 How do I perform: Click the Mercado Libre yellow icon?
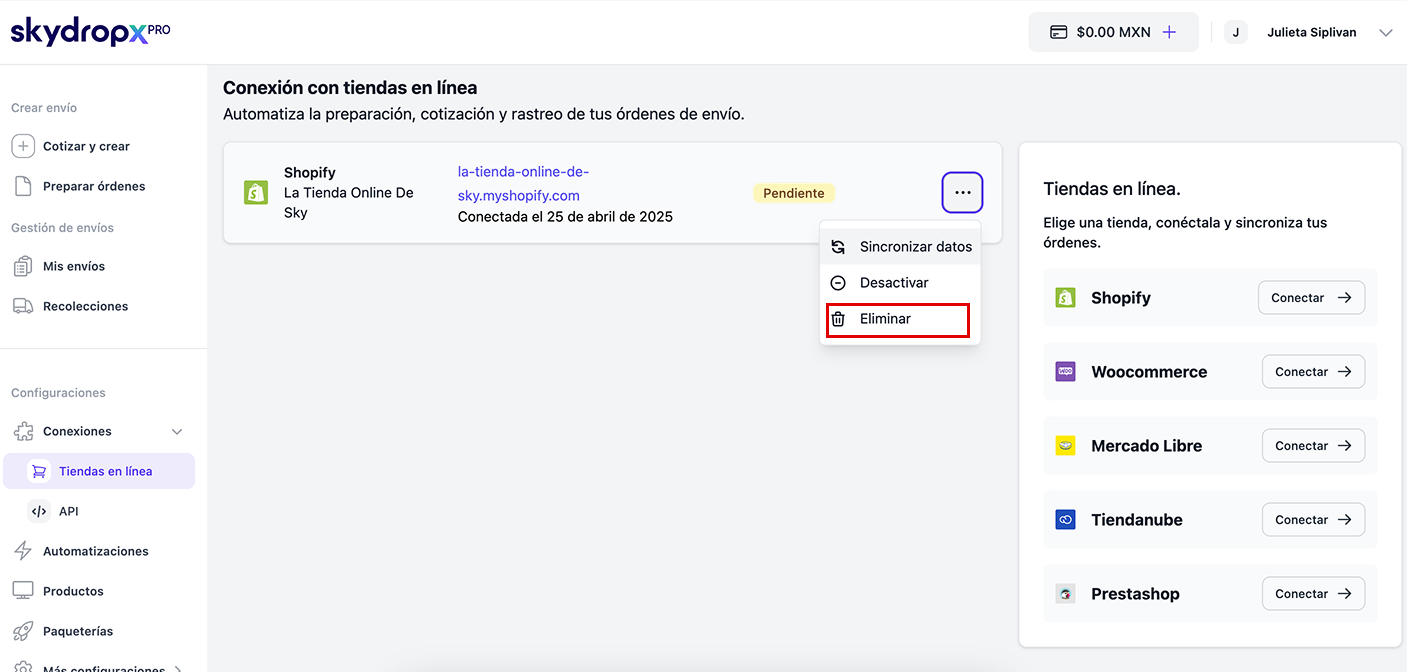click(1065, 446)
